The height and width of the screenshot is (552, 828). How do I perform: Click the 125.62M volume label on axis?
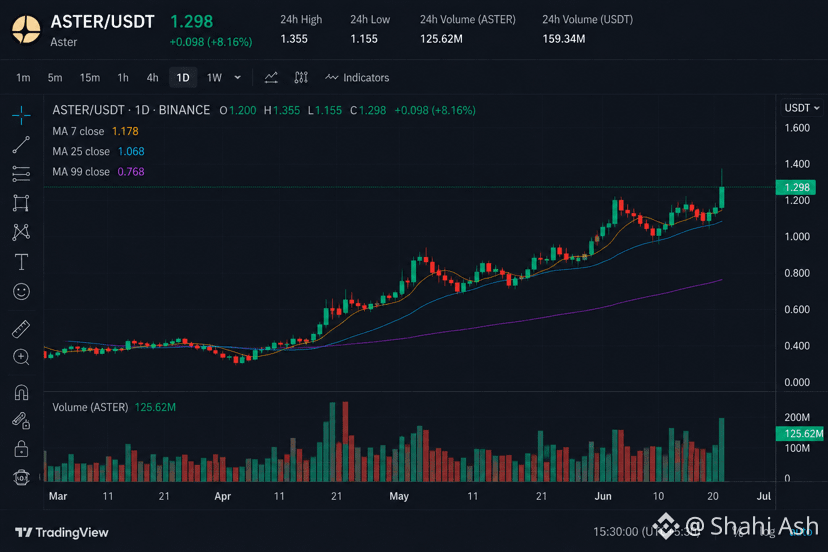(x=800, y=434)
